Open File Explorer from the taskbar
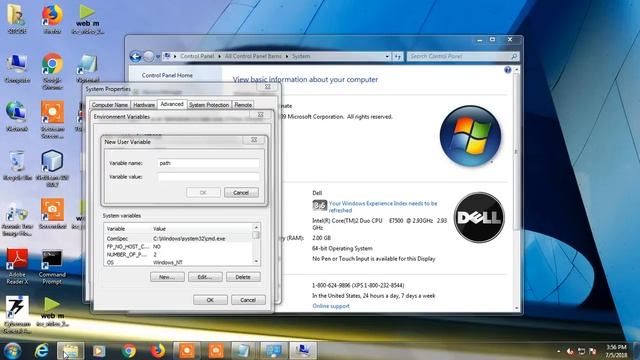 (x=70, y=351)
